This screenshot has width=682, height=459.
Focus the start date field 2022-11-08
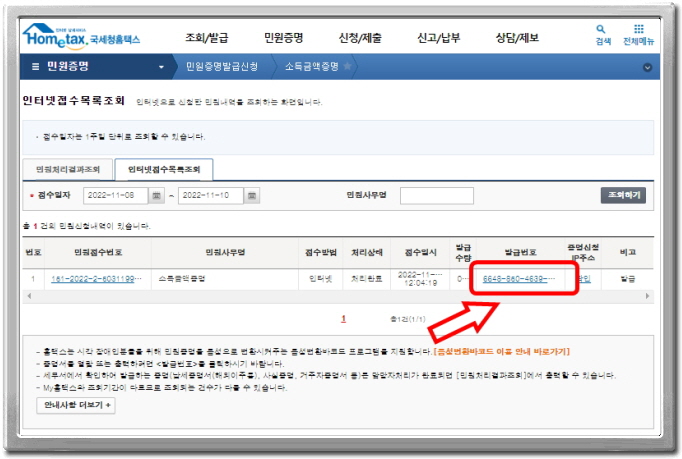116,196
